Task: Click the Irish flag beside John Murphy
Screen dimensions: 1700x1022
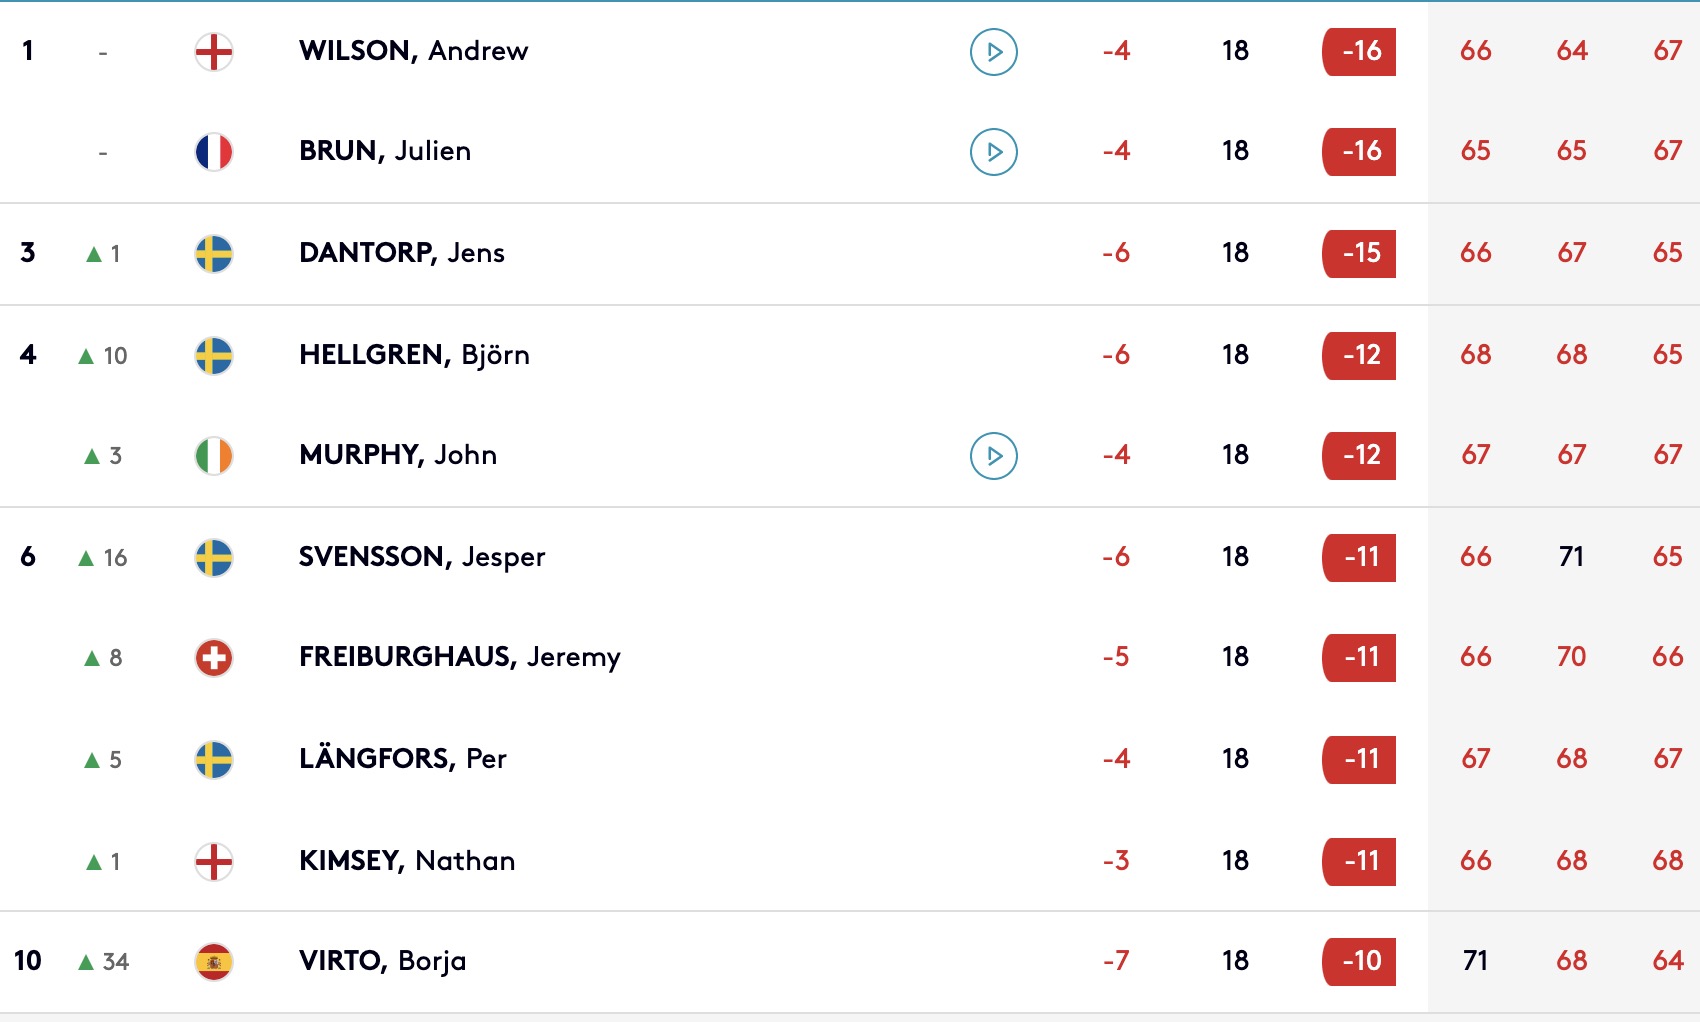Action: click(x=214, y=456)
